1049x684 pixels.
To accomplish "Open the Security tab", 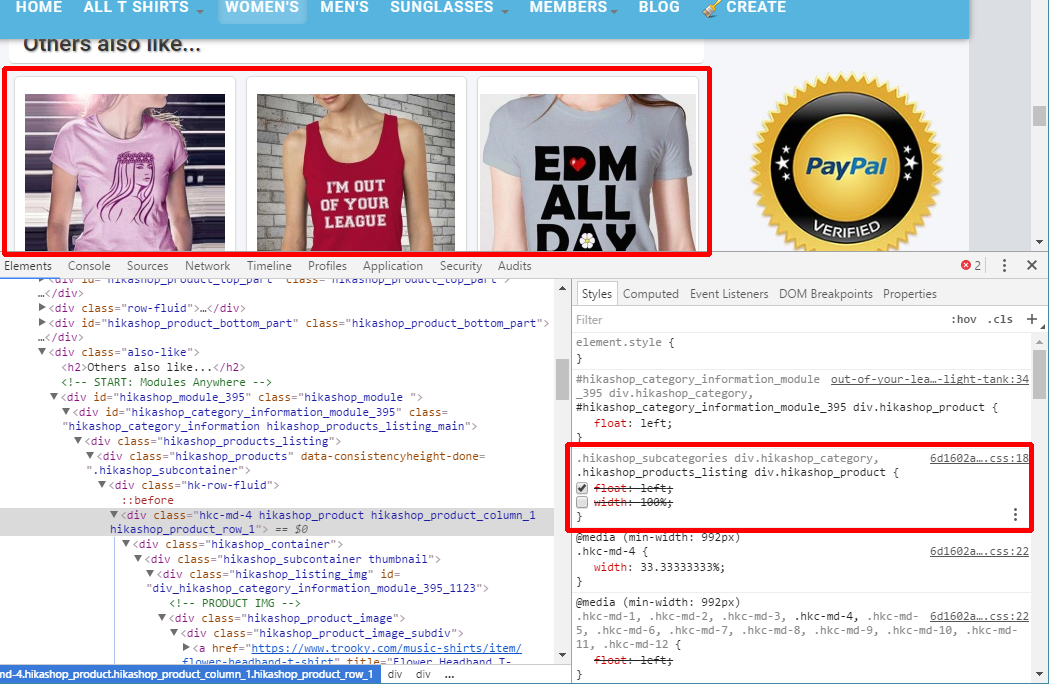I will point(460,266).
